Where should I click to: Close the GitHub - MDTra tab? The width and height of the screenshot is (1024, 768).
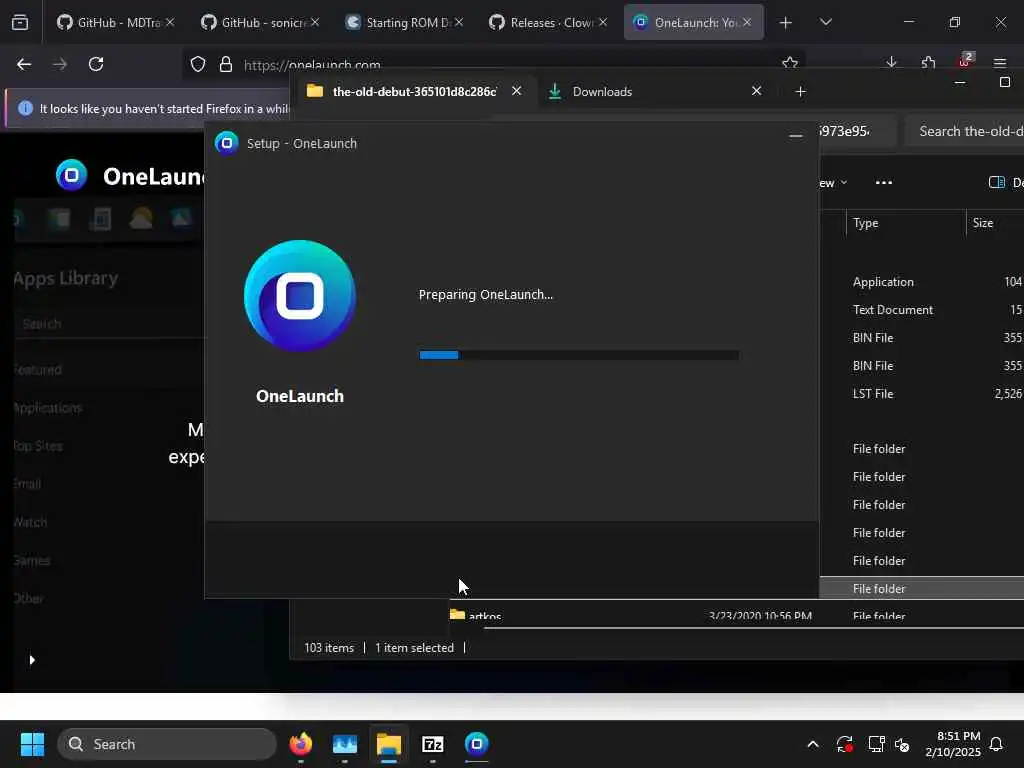click(x=170, y=22)
